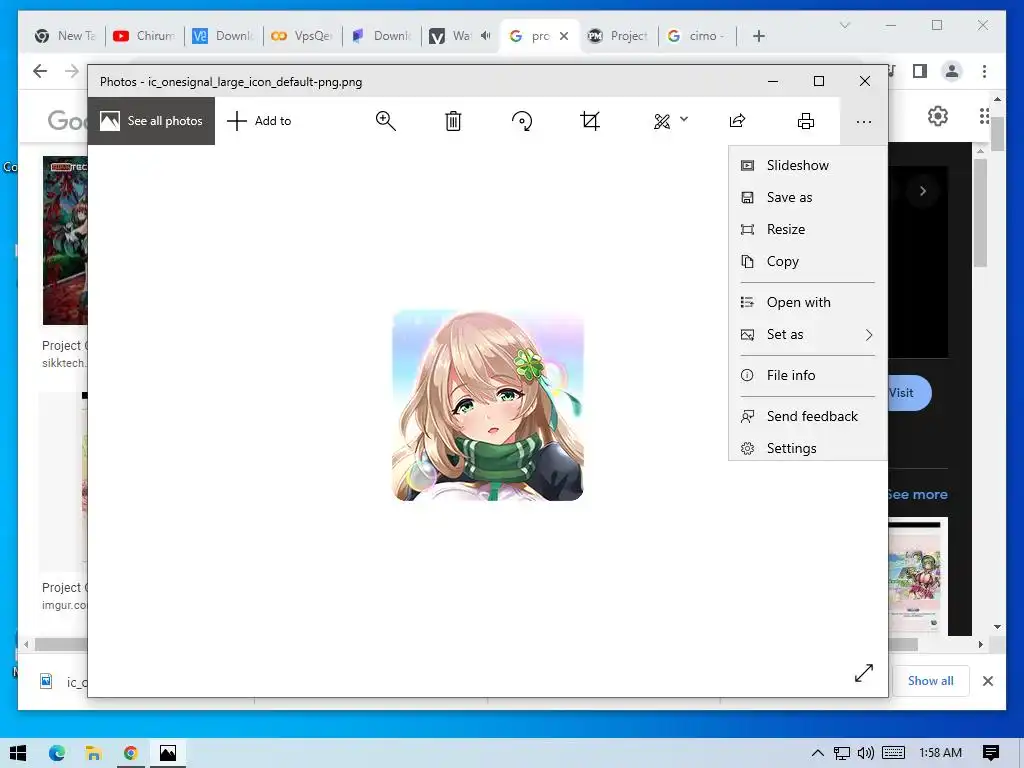Click See more link in Chrome

coord(918,494)
